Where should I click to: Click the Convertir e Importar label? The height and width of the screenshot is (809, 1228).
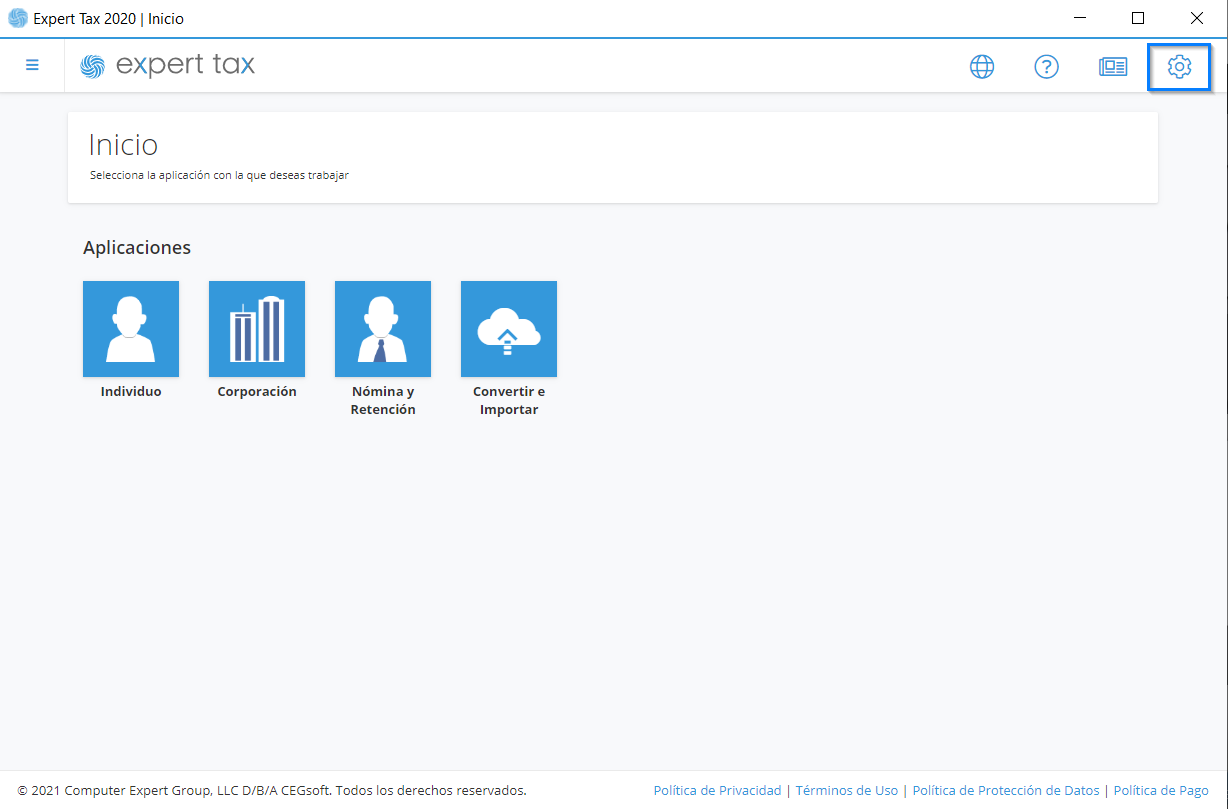(509, 401)
